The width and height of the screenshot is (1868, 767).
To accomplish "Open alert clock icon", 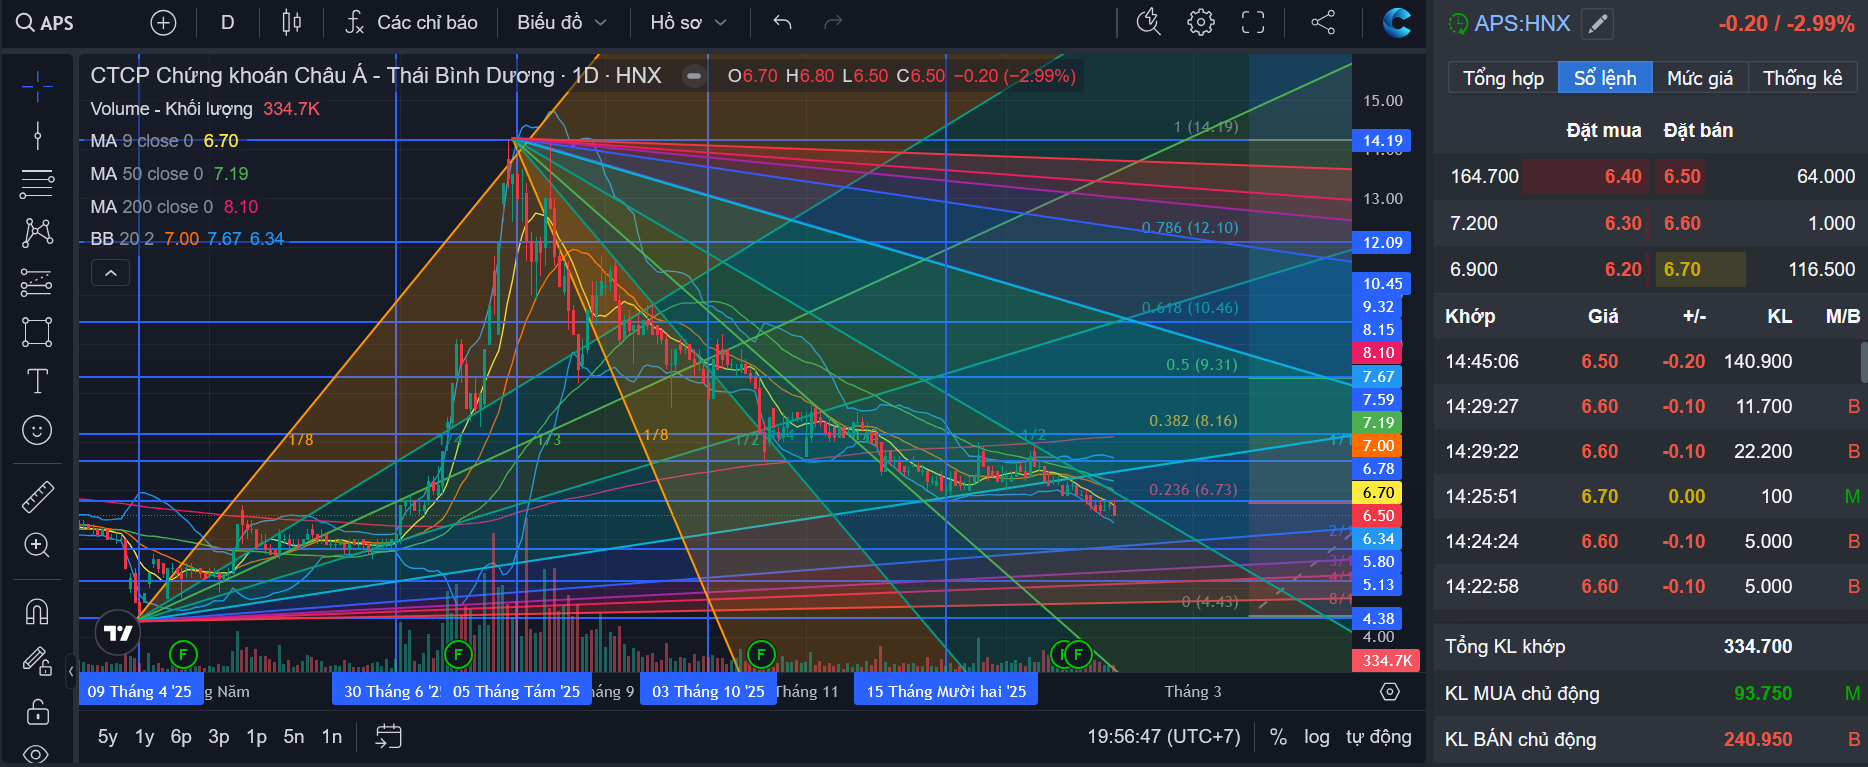I will click(1149, 22).
